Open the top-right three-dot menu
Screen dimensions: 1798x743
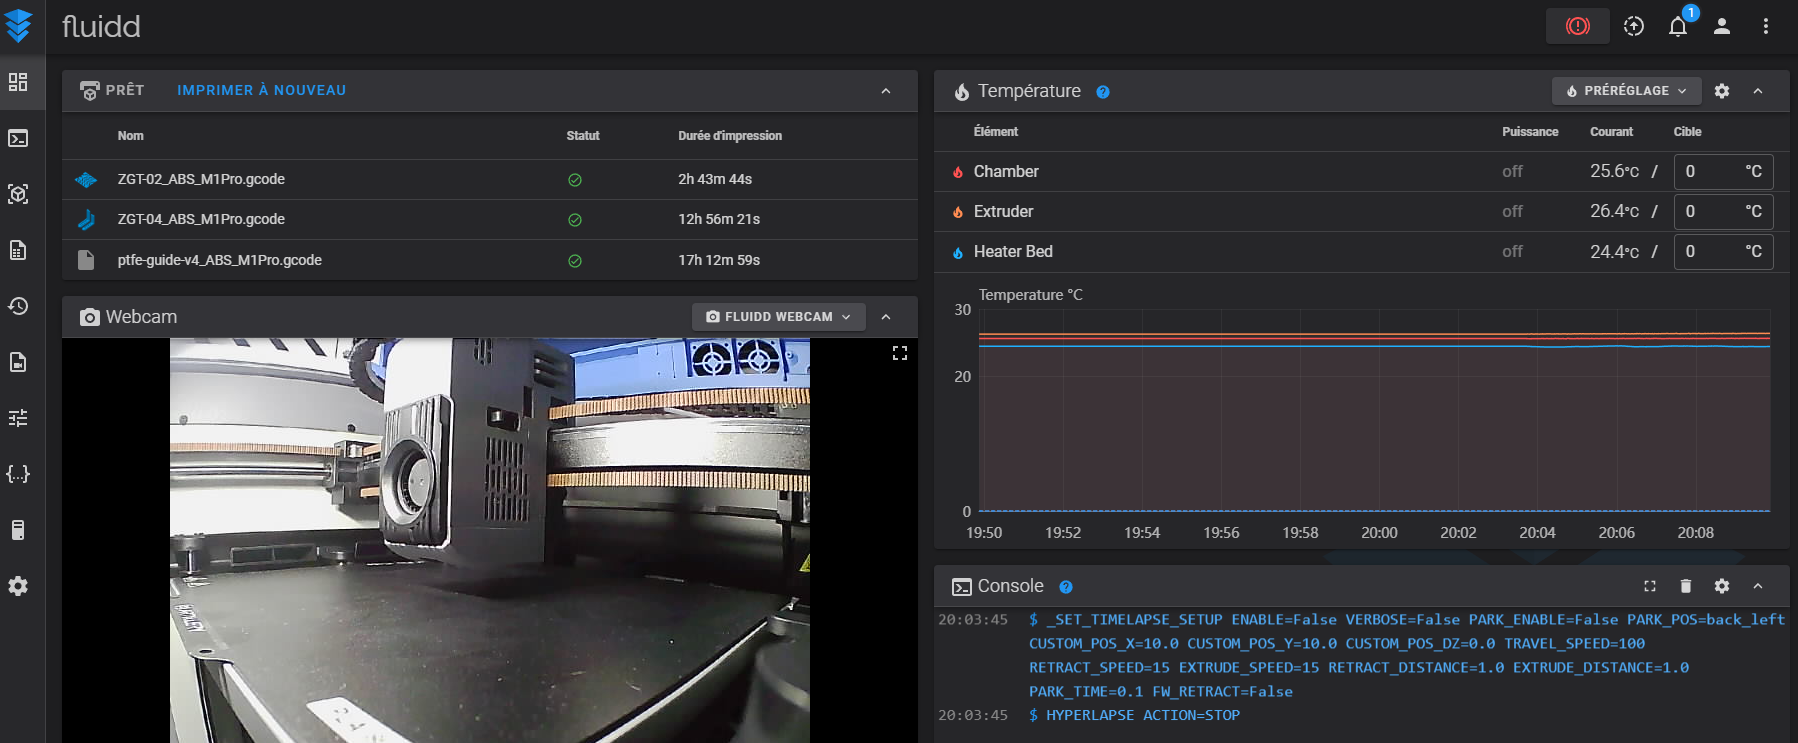[x=1766, y=26]
